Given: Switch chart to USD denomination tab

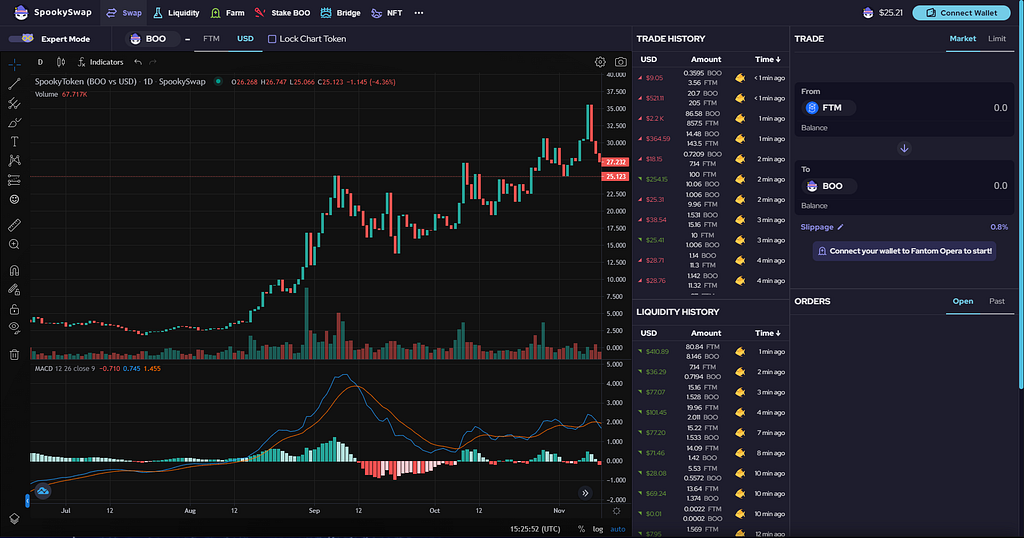Looking at the screenshot, I should 245,39.
